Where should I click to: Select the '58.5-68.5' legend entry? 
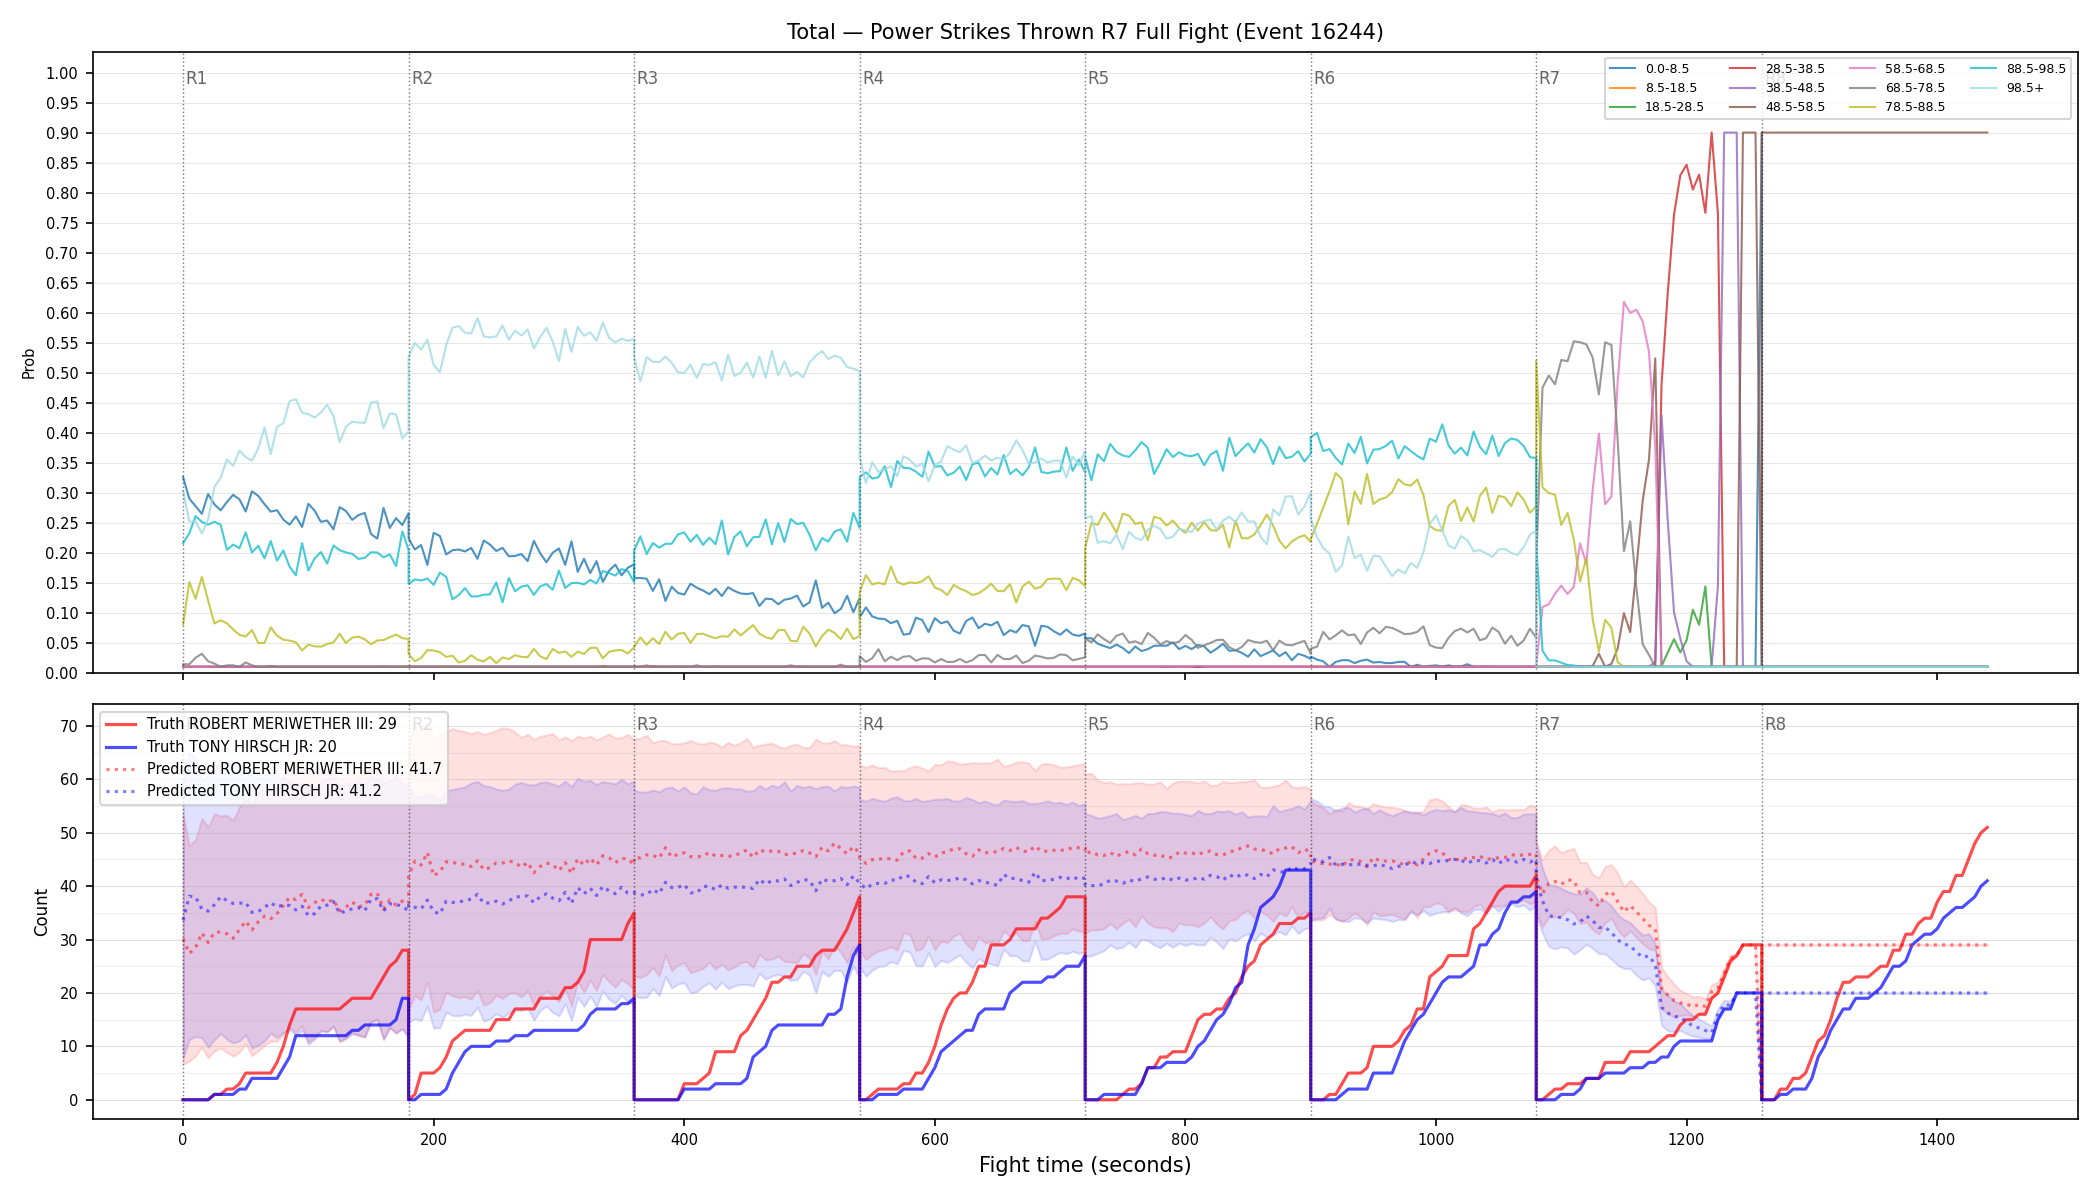coord(1897,69)
